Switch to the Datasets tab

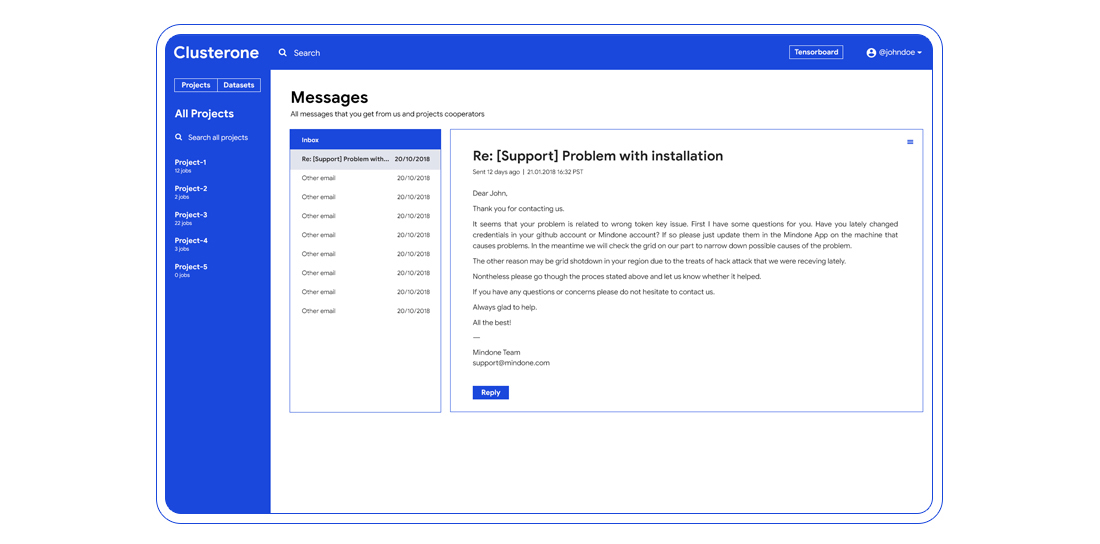[x=239, y=85]
